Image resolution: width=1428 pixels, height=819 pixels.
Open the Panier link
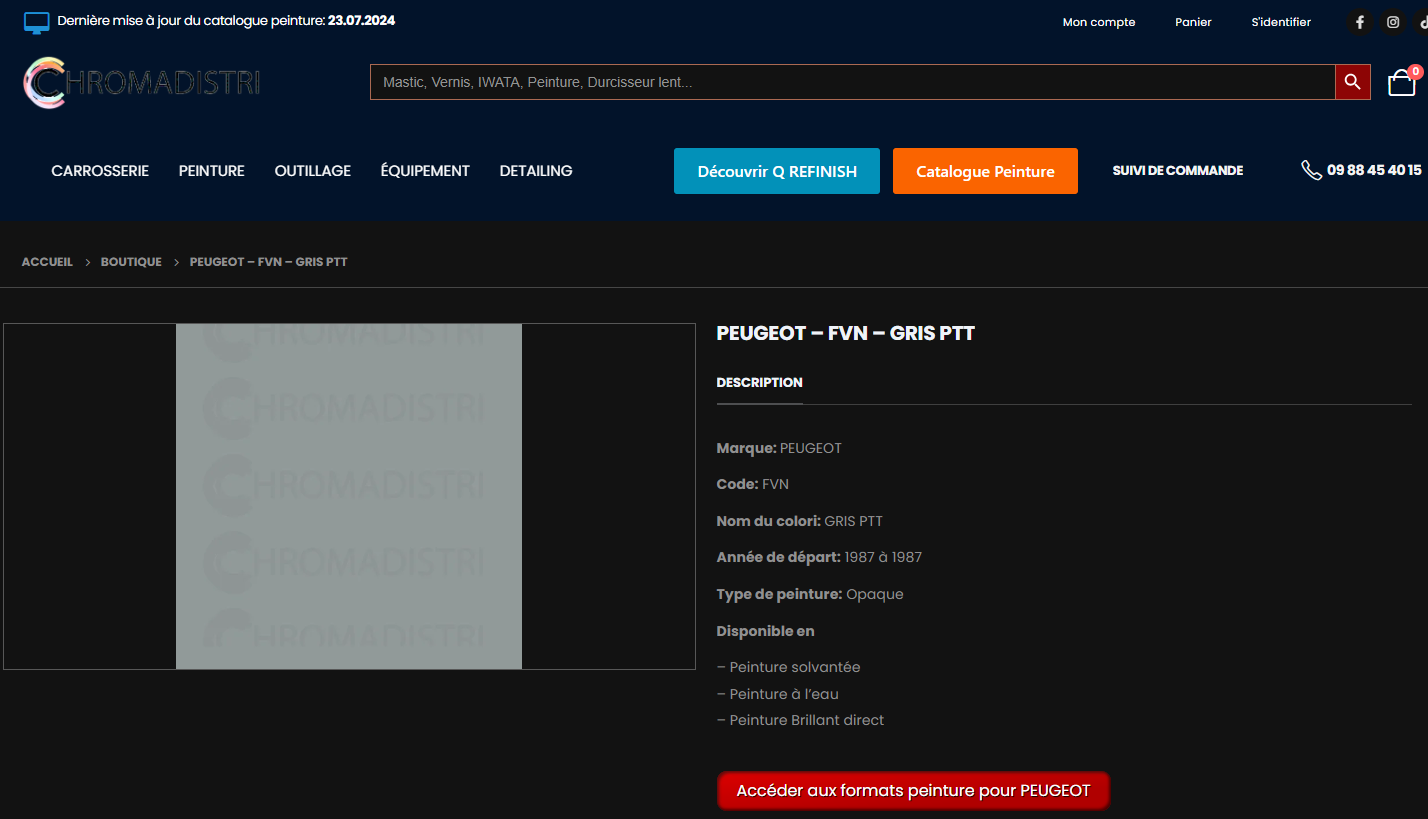1193,22
